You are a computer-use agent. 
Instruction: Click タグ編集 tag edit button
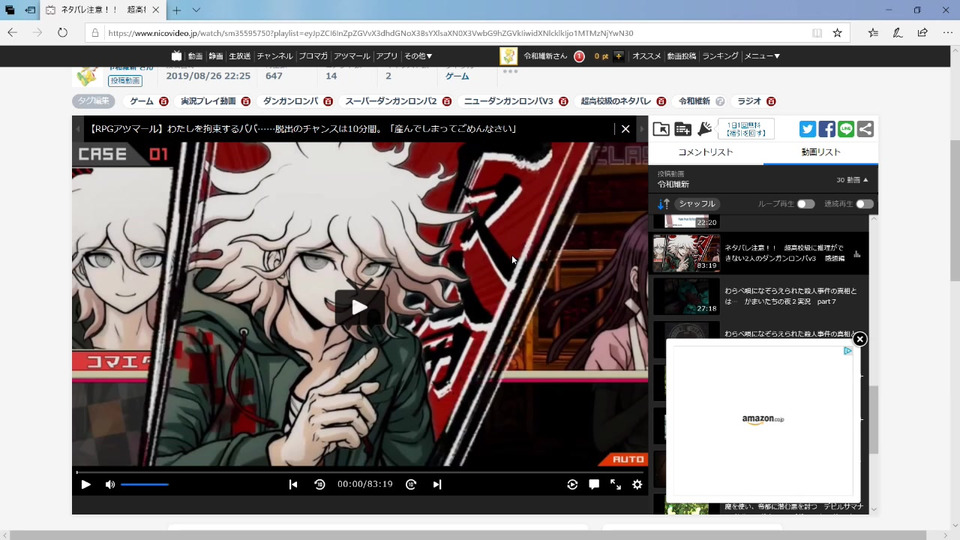(x=94, y=101)
